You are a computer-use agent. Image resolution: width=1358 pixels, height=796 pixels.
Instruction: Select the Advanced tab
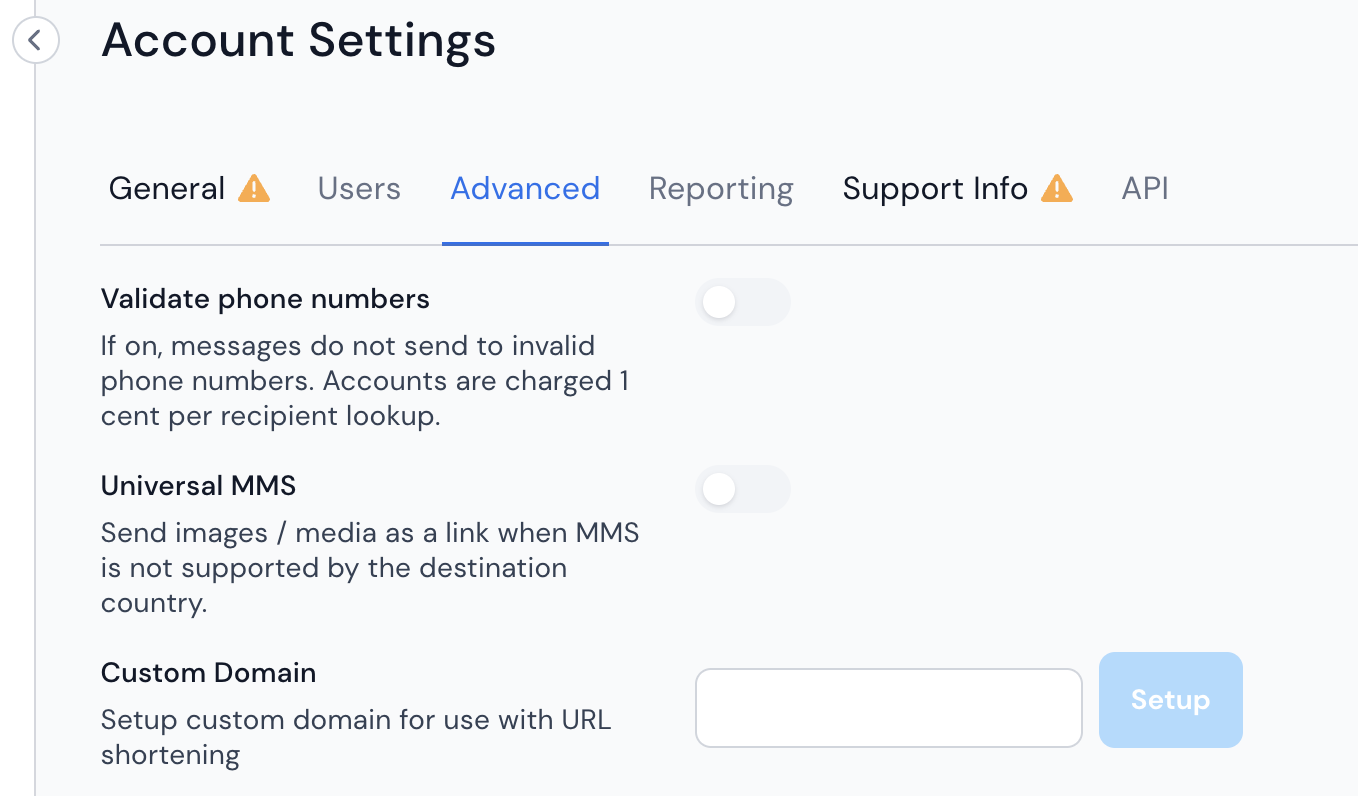point(525,188)
